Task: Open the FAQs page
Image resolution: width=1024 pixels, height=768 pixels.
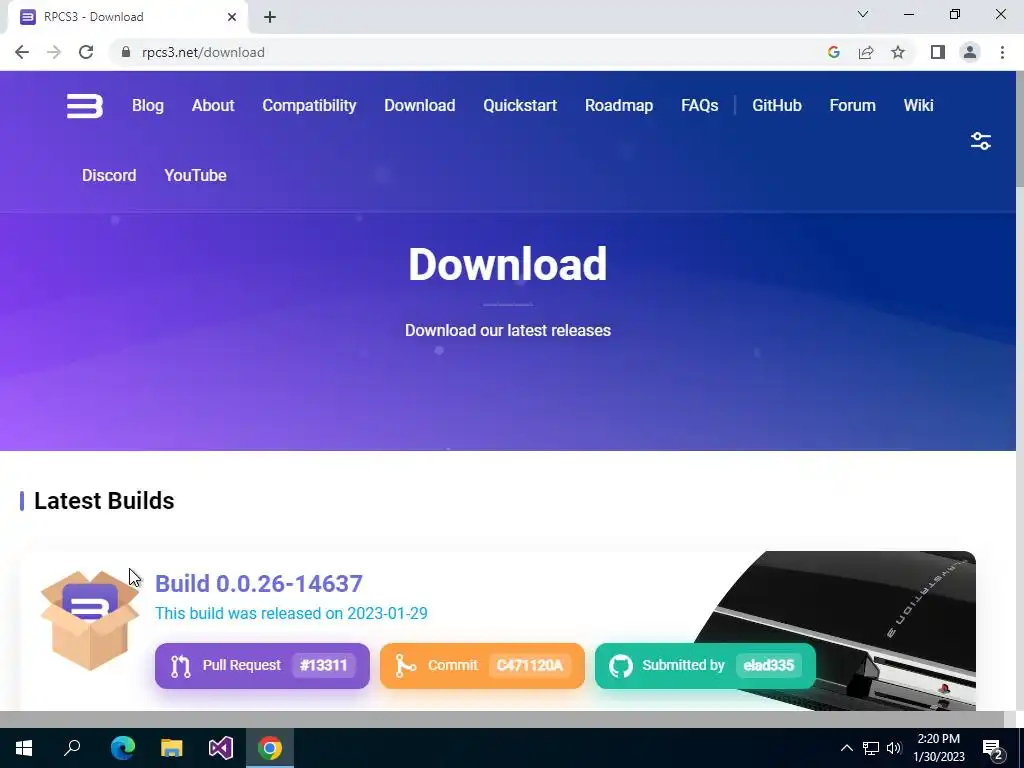Action: pos(699,106)
